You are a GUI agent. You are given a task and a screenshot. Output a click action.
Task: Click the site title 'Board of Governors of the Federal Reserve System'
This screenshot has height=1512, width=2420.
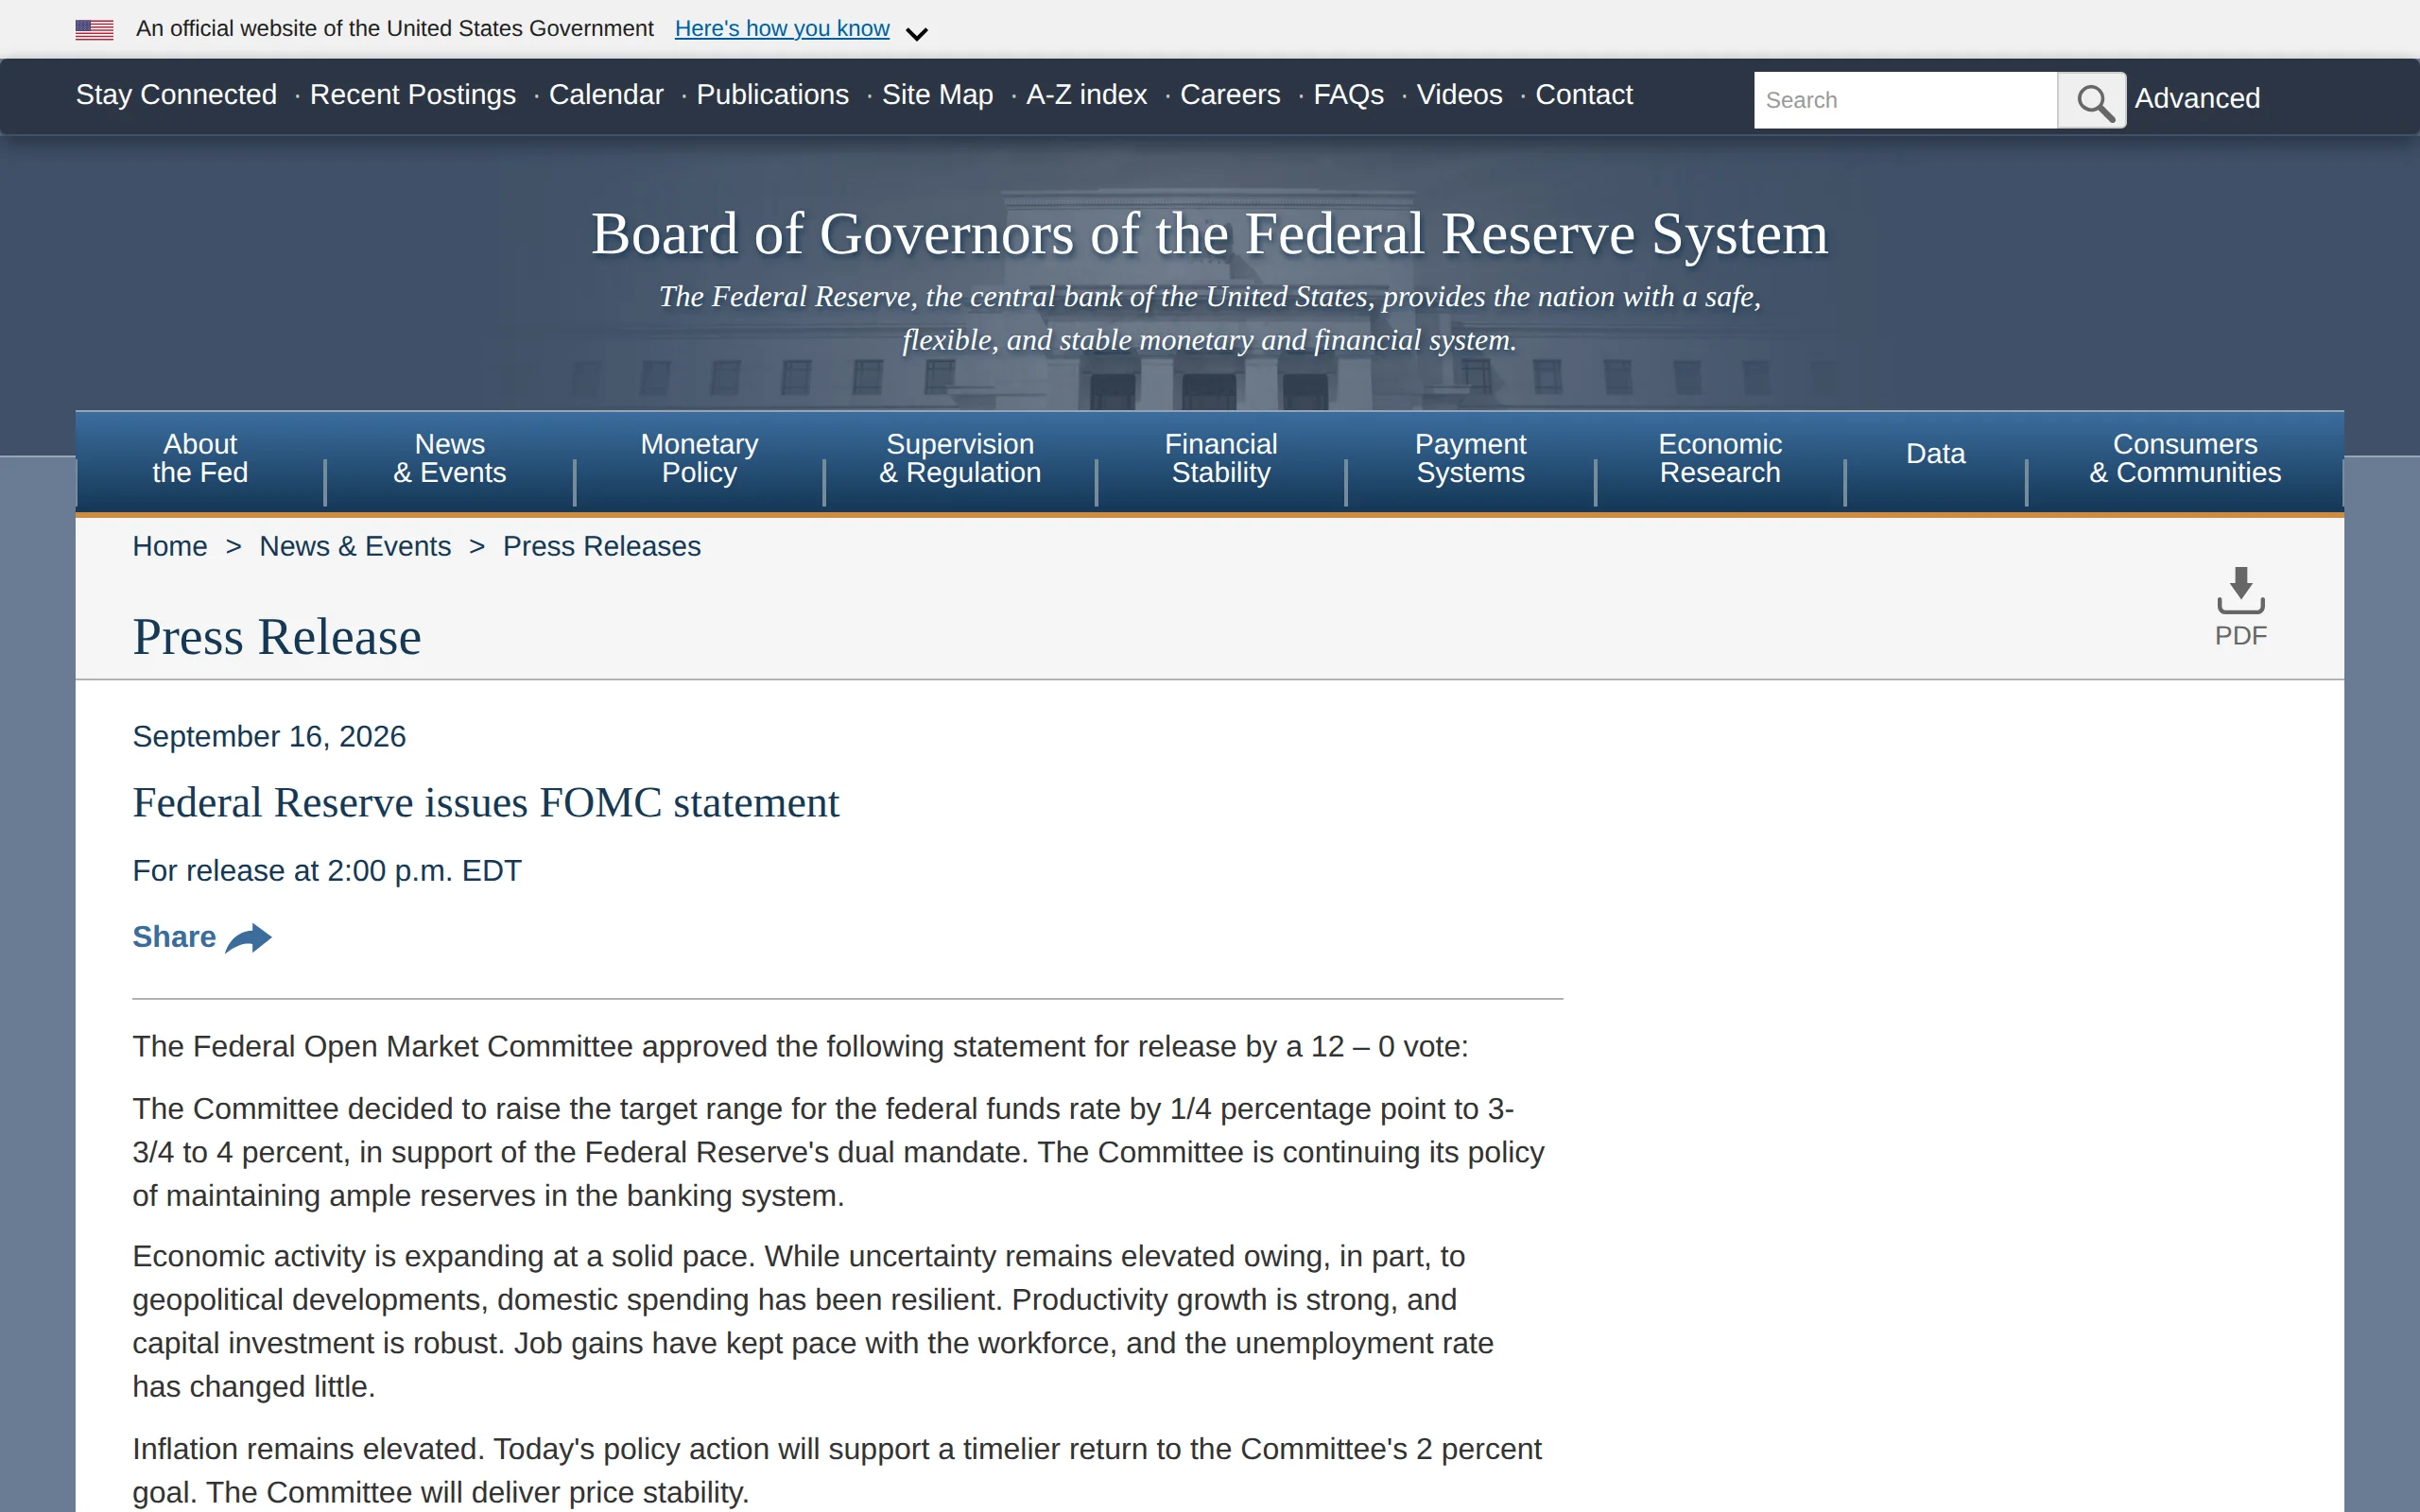click(1210, 235)
